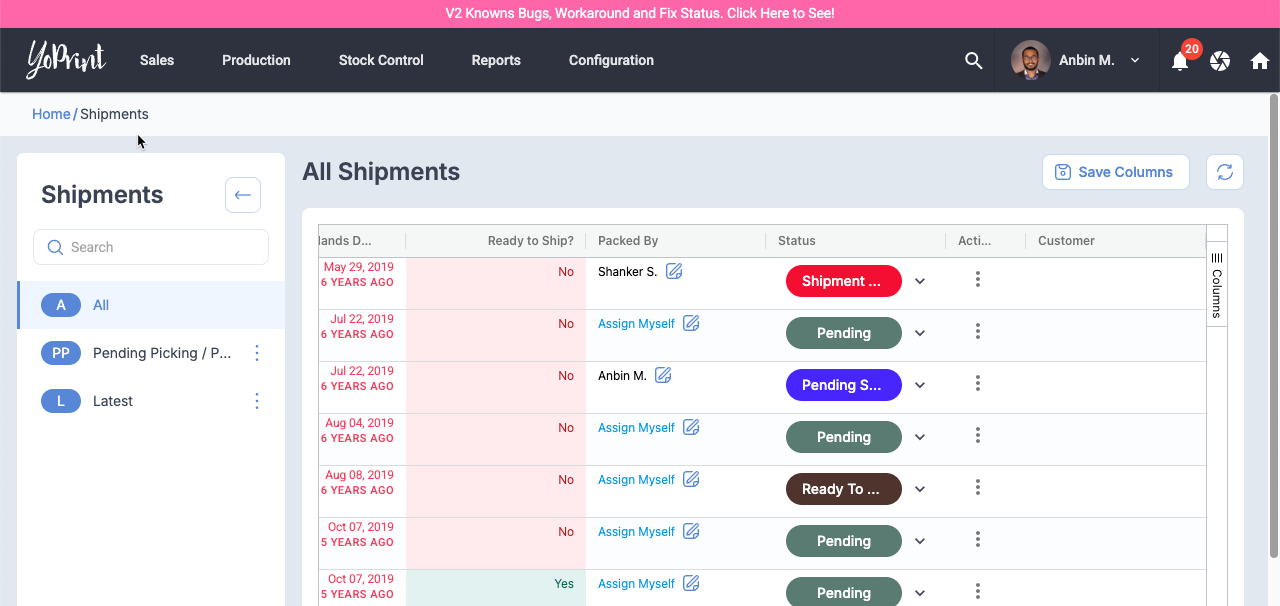Open the Stock Control menu
The image size is (1280, 606).
tap(381, 61)
